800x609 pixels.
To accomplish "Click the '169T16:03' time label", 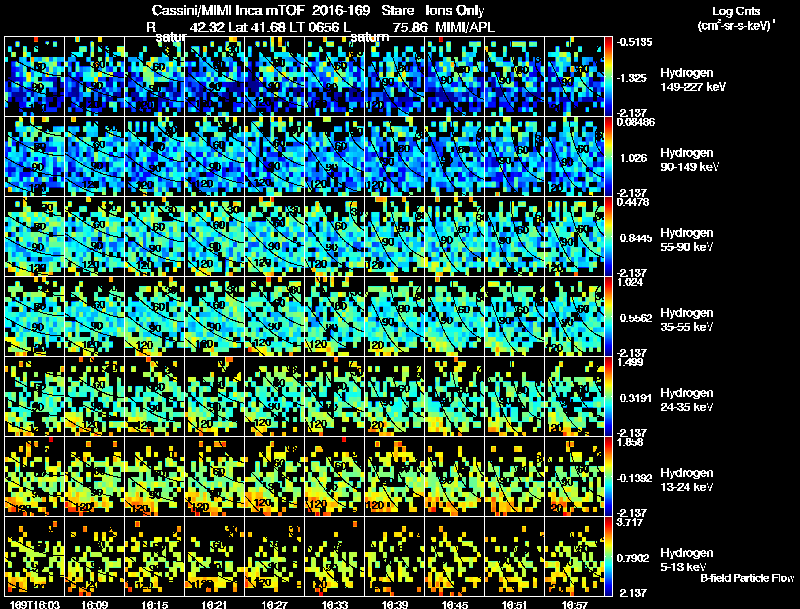I will tap(34, 605).
